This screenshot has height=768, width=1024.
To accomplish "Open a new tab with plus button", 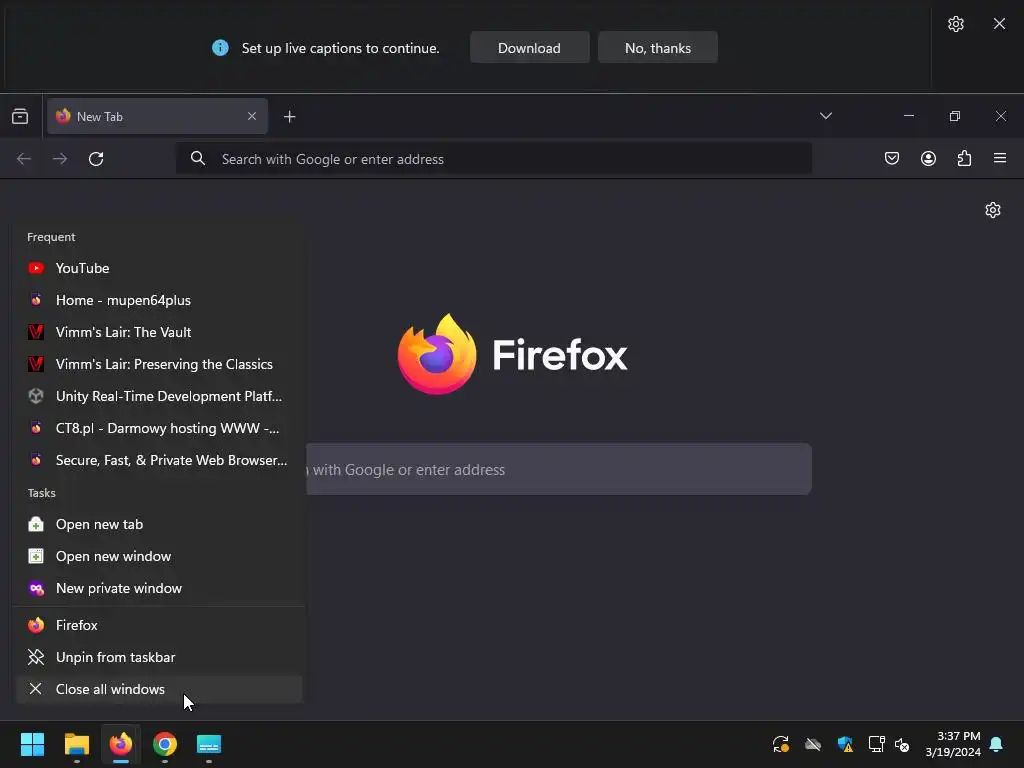I will (x=289, y=116).
